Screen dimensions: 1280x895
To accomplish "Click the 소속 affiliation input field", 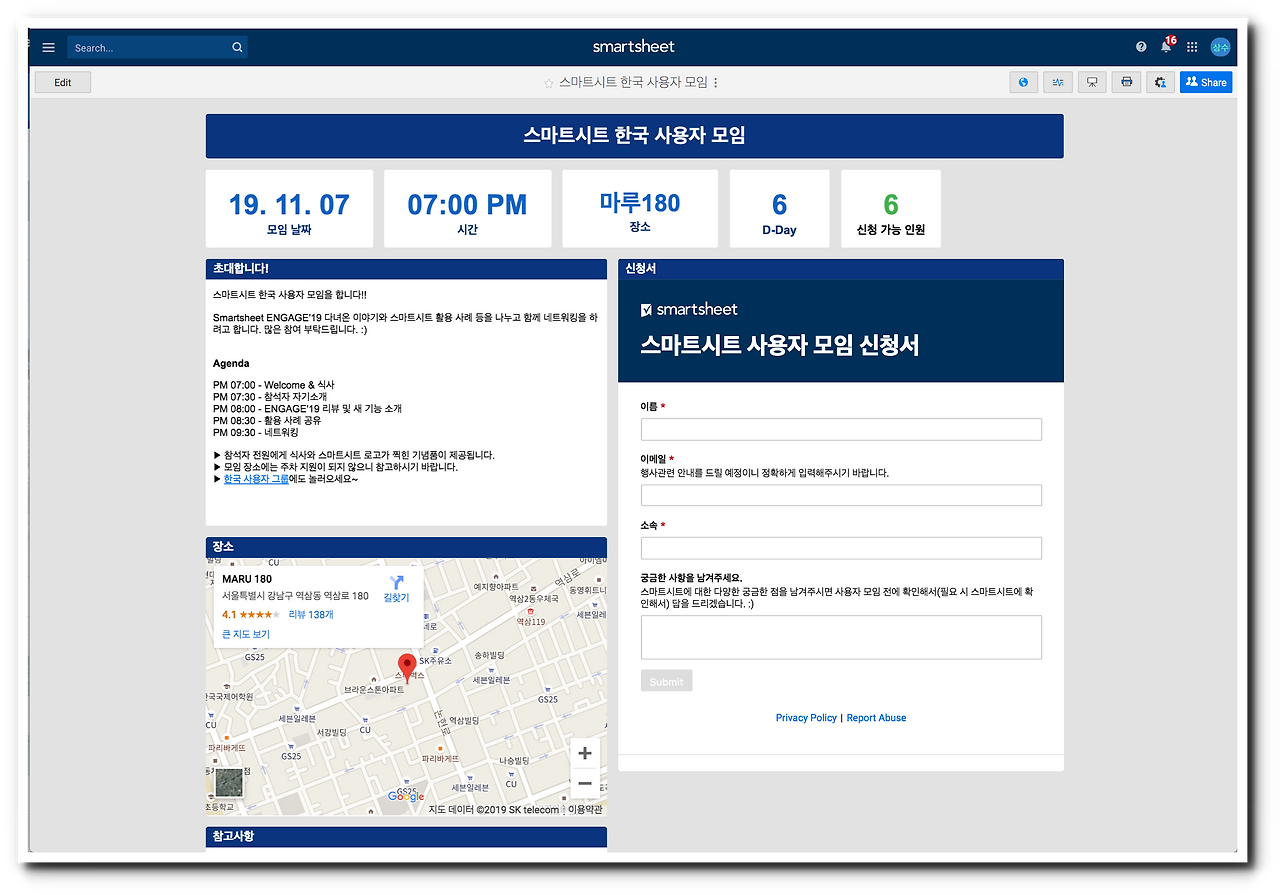I will (841, 548).
